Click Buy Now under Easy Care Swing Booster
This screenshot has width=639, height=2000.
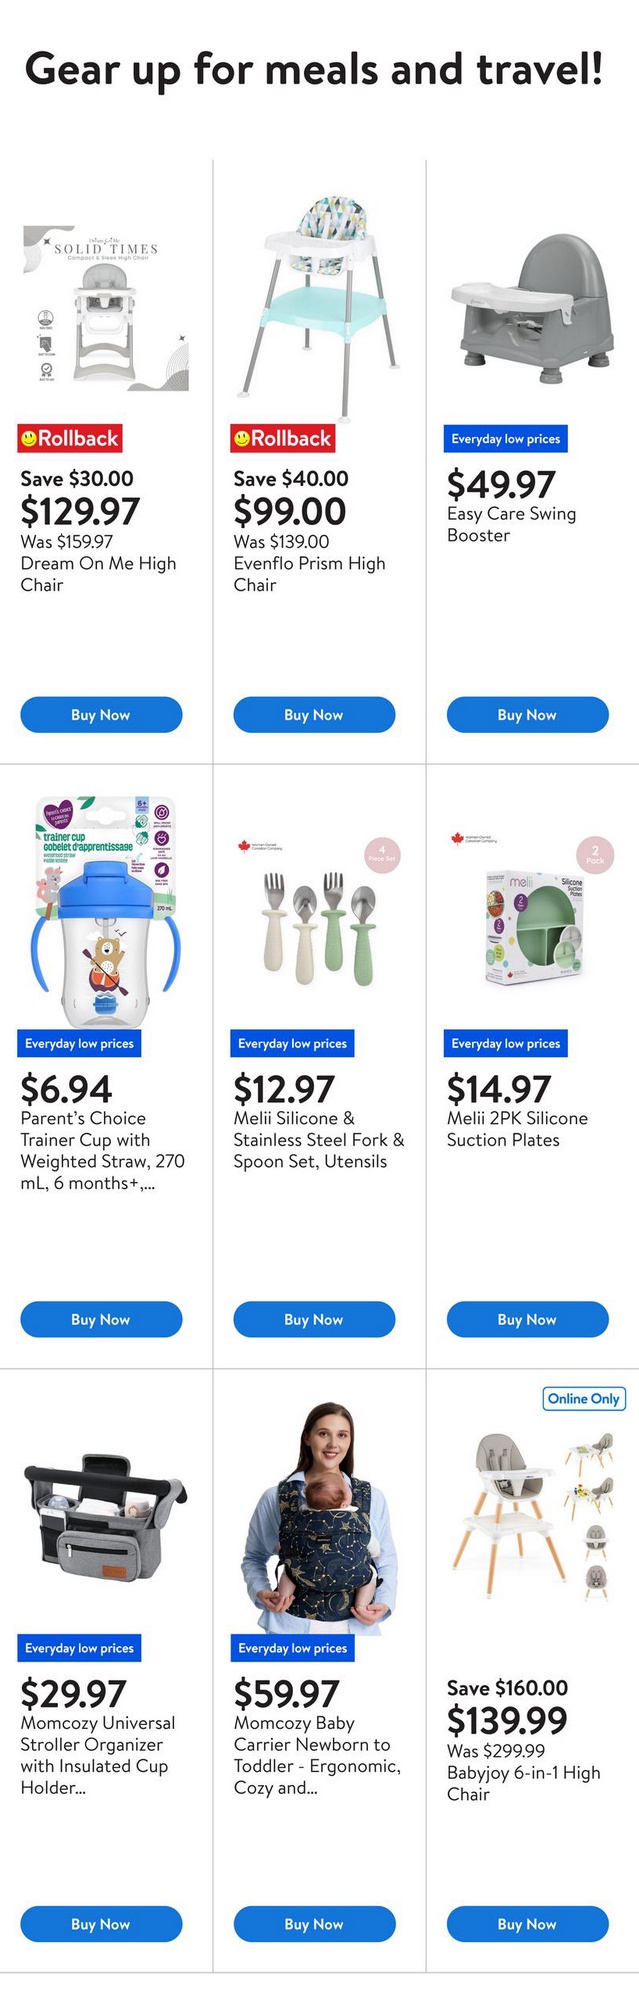[x=527, y=715]
